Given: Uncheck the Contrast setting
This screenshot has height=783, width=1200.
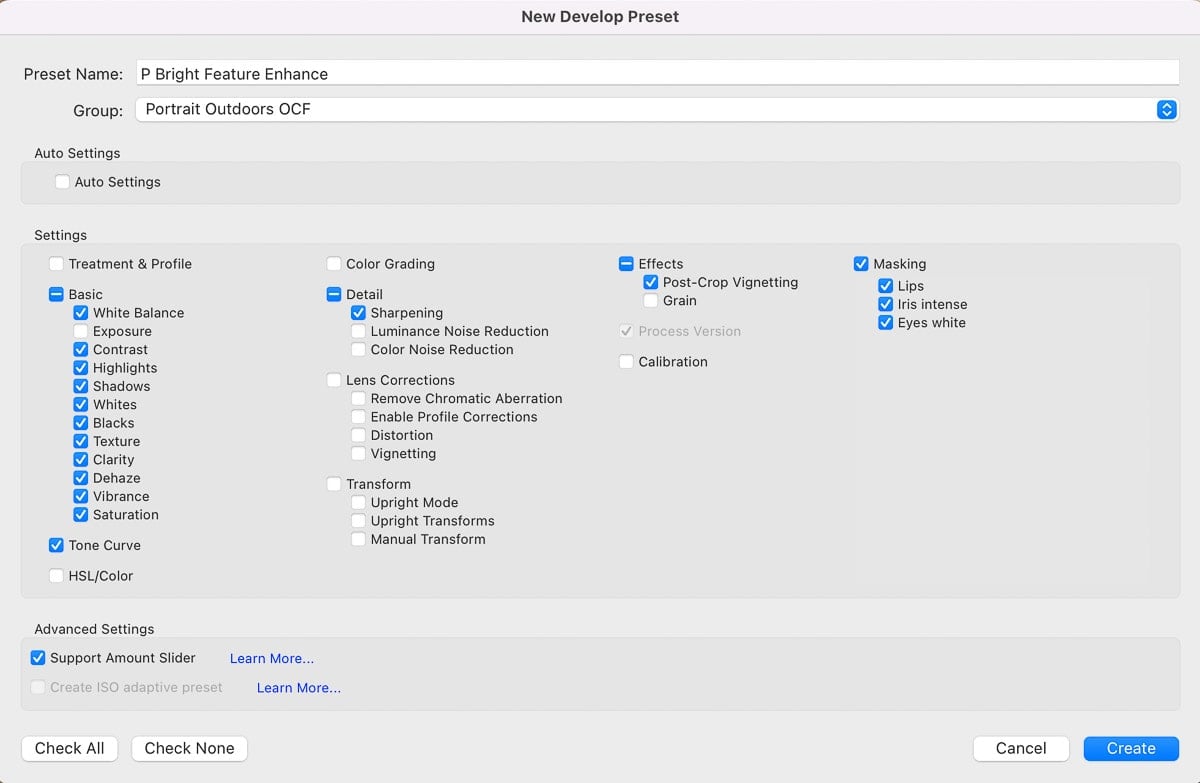Looking at the screenshot, I should (81, 350).
